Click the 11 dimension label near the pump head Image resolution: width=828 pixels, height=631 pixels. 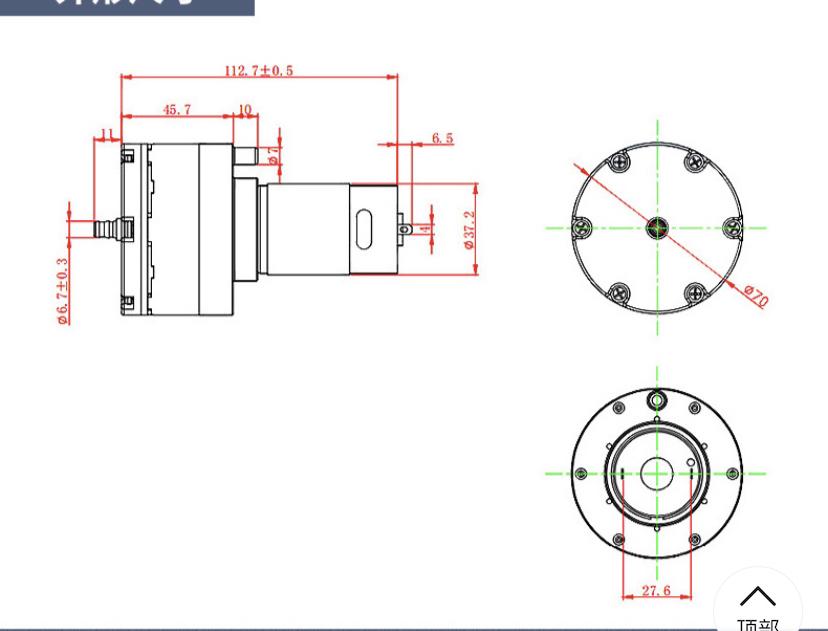pos(106,134)
